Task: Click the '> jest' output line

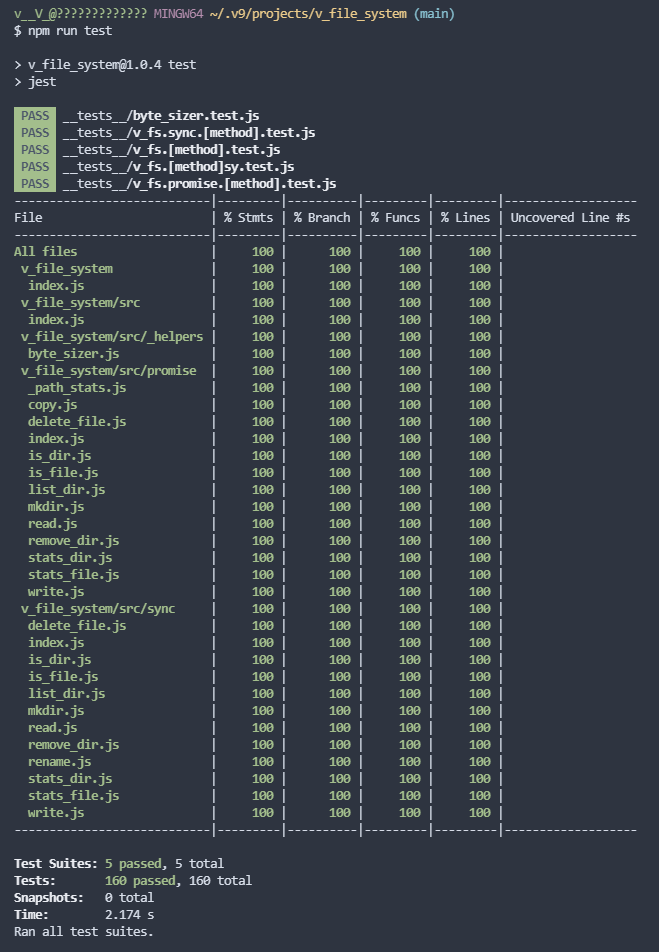Action: point(35,81)
